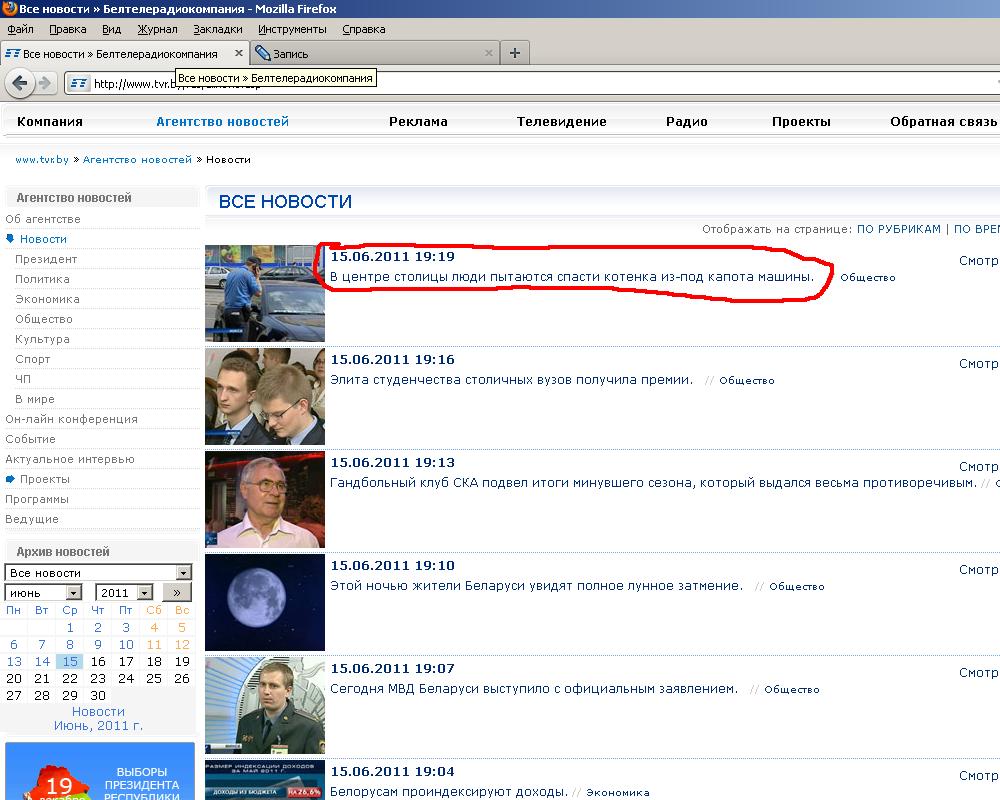
Task: Open the 'Радио' navigation item
Action: tap(687, 121)
